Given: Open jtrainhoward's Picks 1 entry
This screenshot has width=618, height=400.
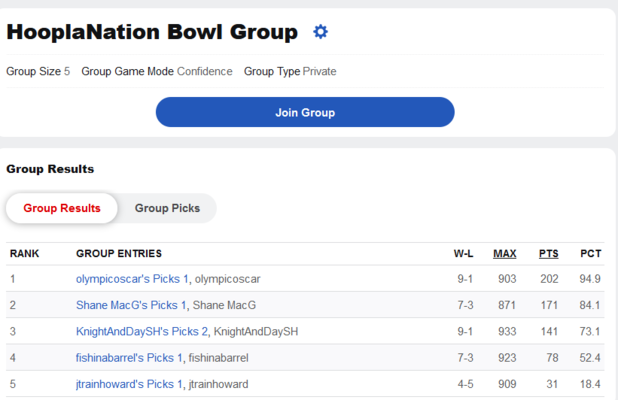Looking at the screenshot, I should coord(129,384).
